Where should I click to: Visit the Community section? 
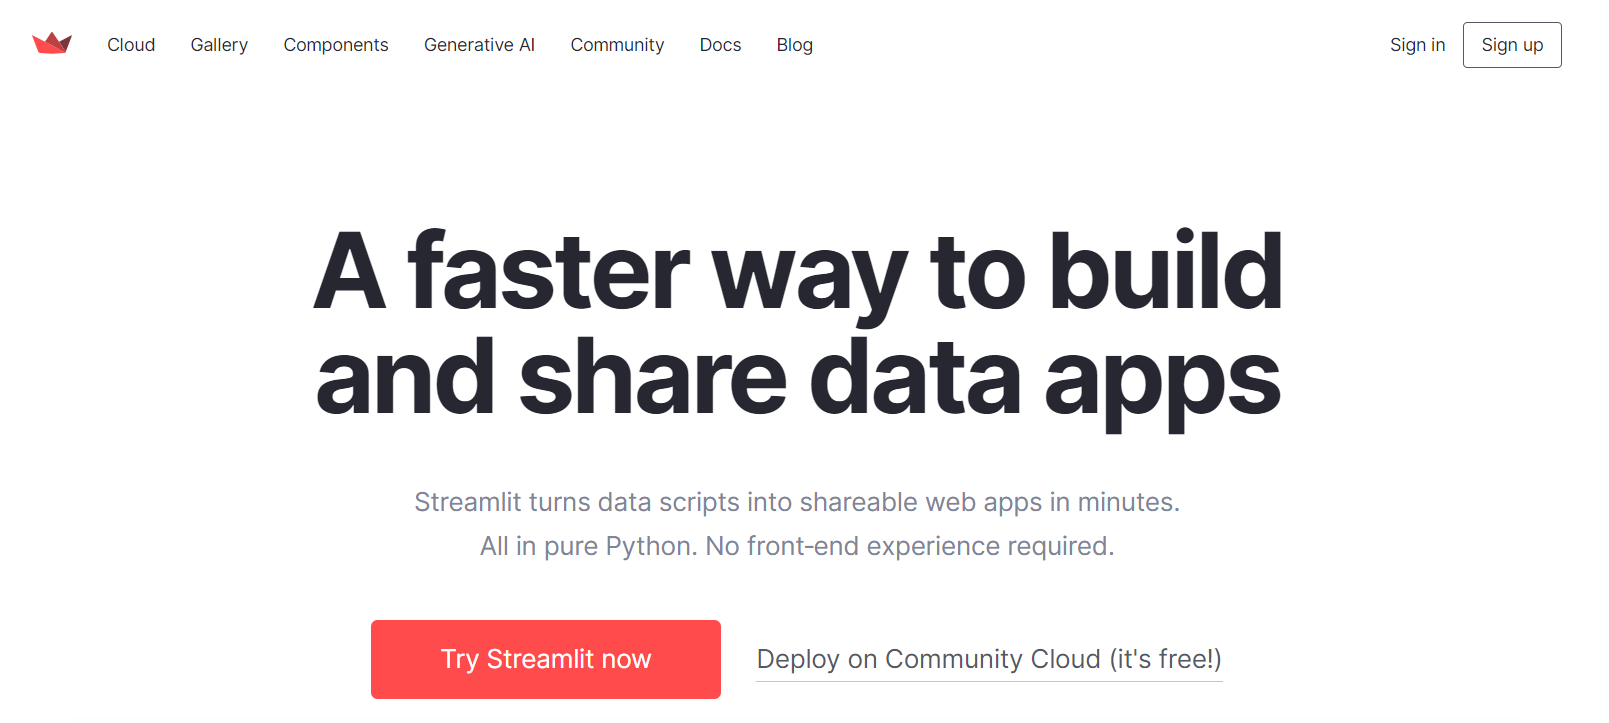[x=617, y=45]
